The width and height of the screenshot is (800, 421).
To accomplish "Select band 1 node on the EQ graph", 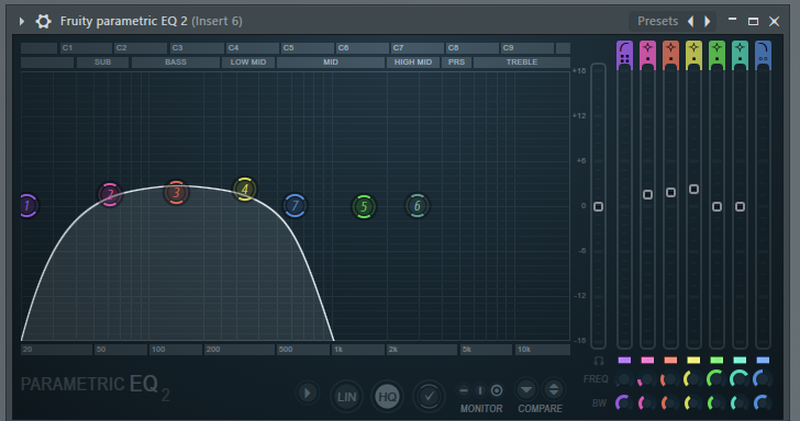I will [27, 206].
